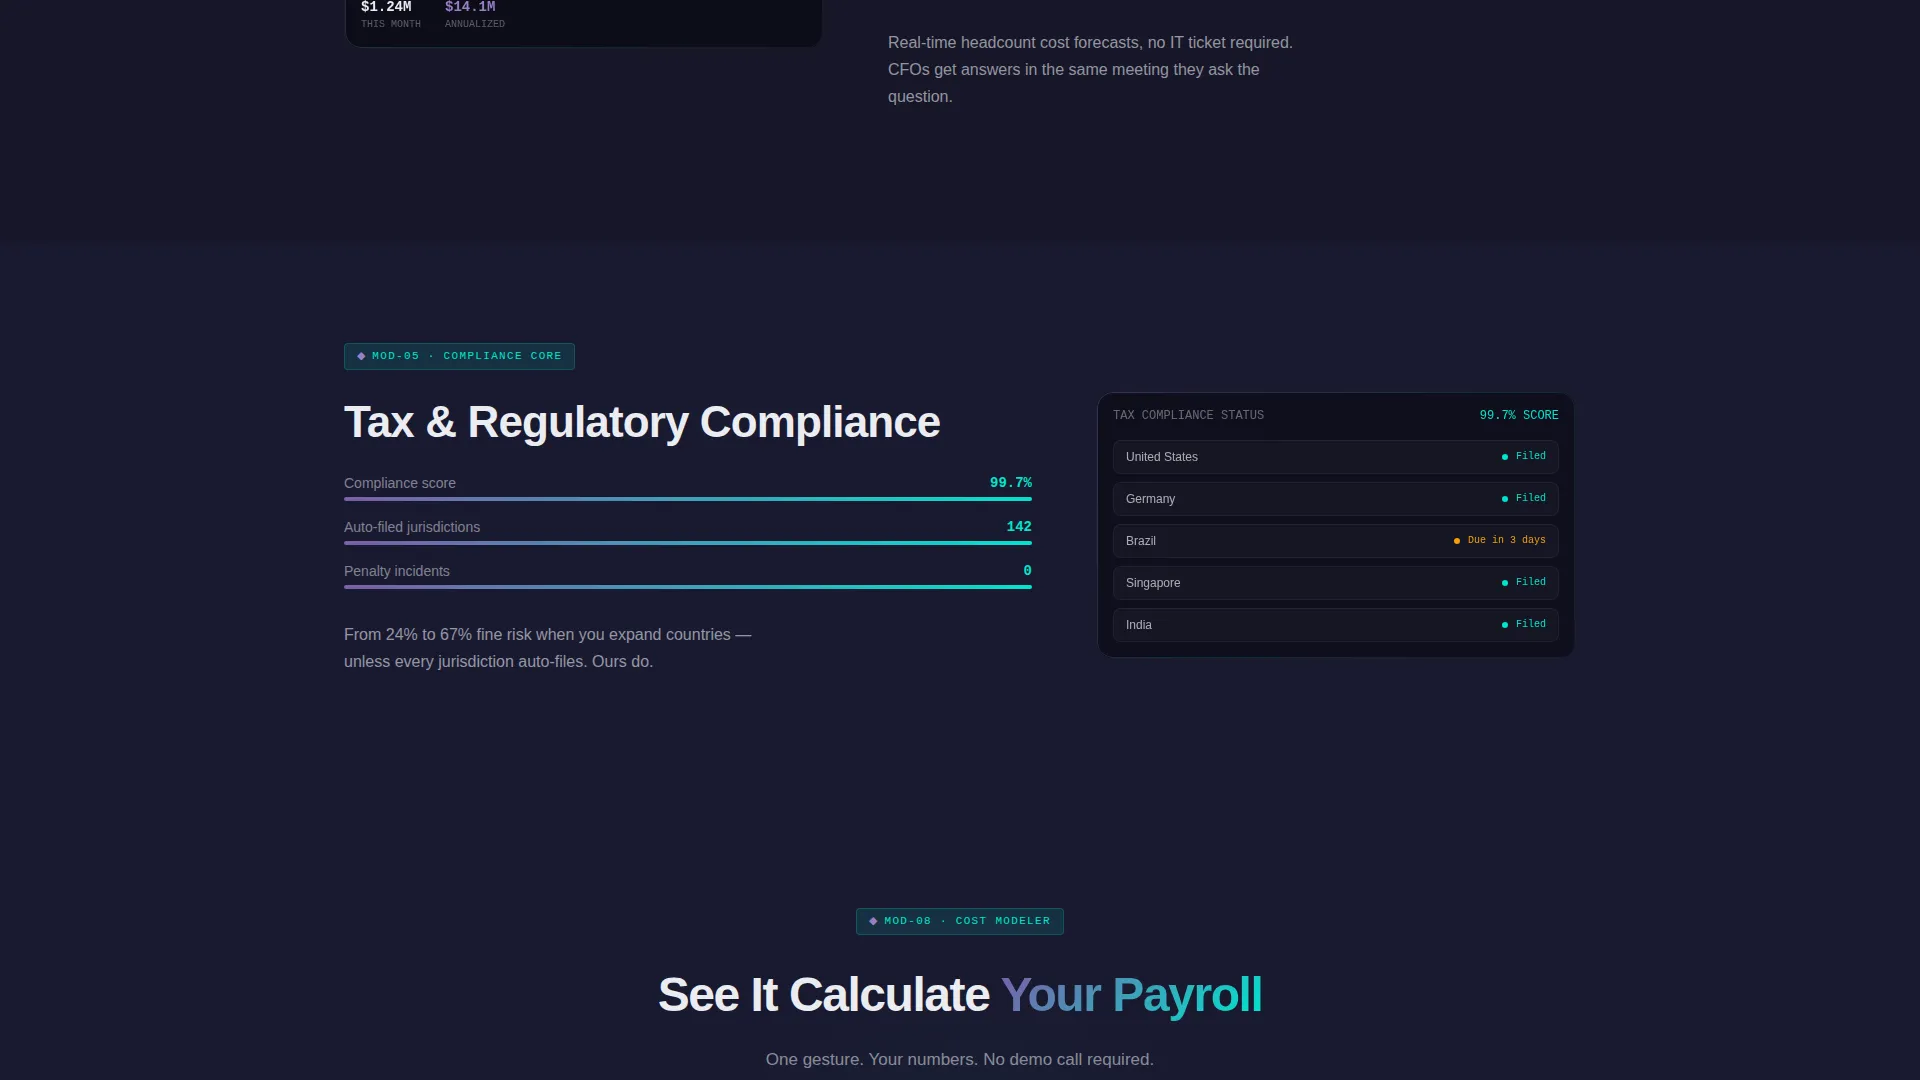Image resolution: width=1920 pixels, height=1080 pixels.
Task: Click the fine risk description paragraph
Action: coord(548,648)
